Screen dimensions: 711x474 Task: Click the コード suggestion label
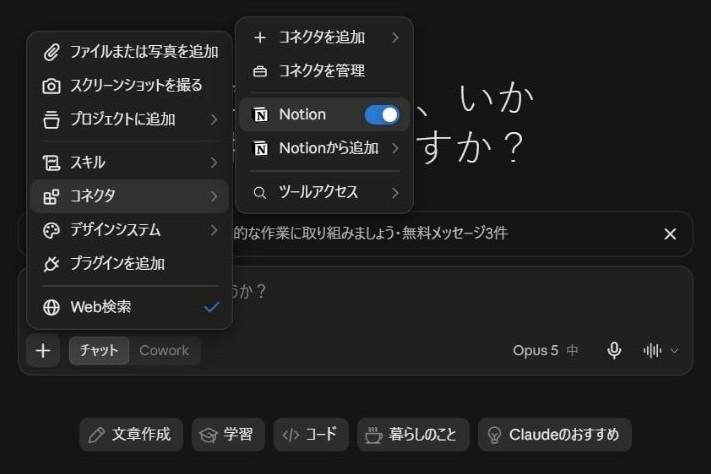click(x=321, y=435)
